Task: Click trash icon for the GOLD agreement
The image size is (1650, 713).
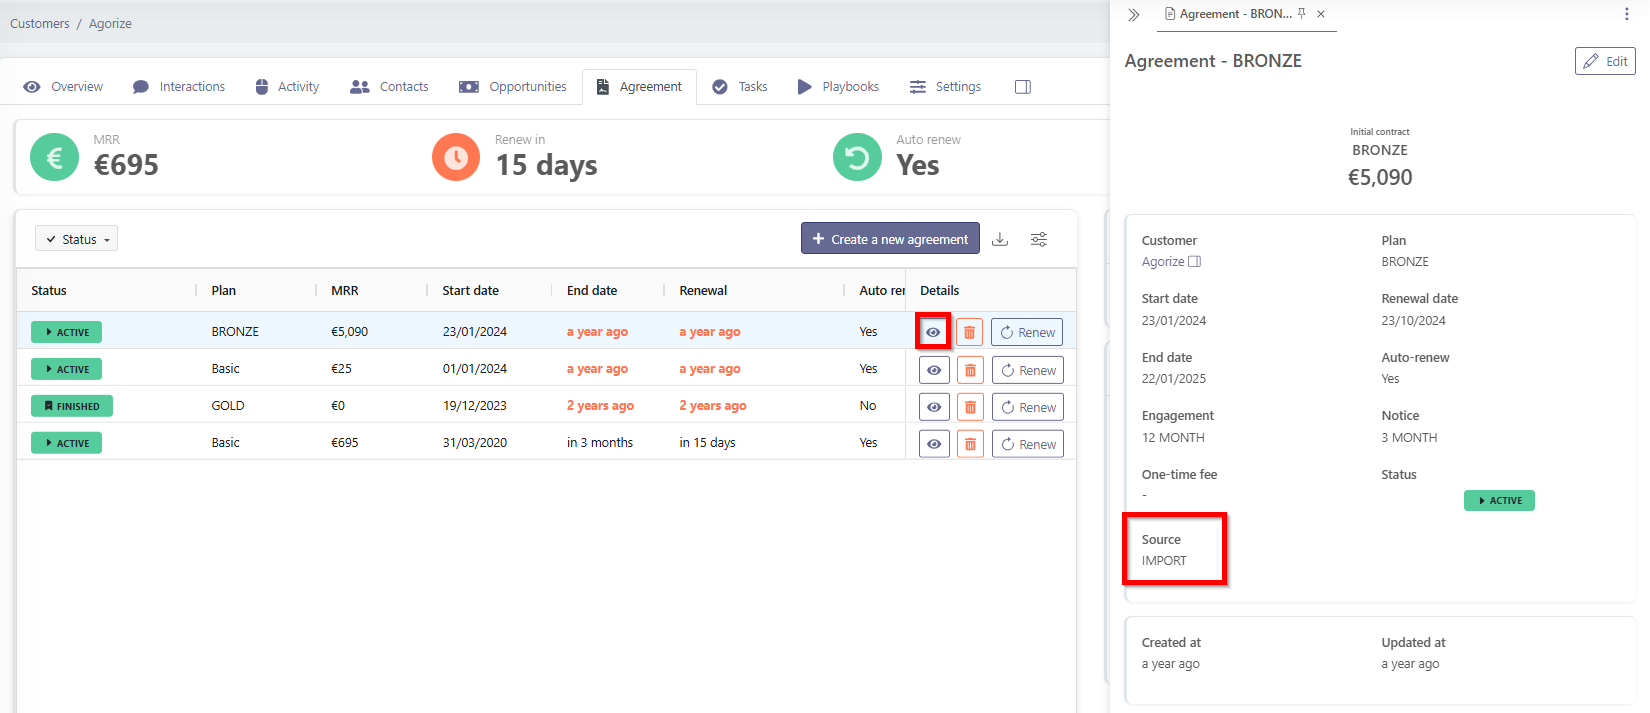Action: tap(969, 407)
